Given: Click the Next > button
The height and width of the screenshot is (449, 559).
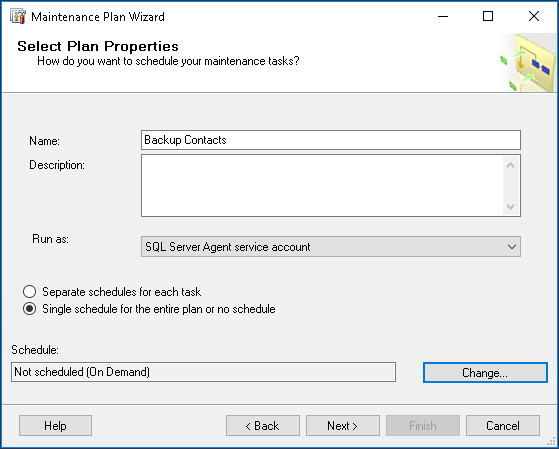Looking at the screenshot, I should coord(343,425).
